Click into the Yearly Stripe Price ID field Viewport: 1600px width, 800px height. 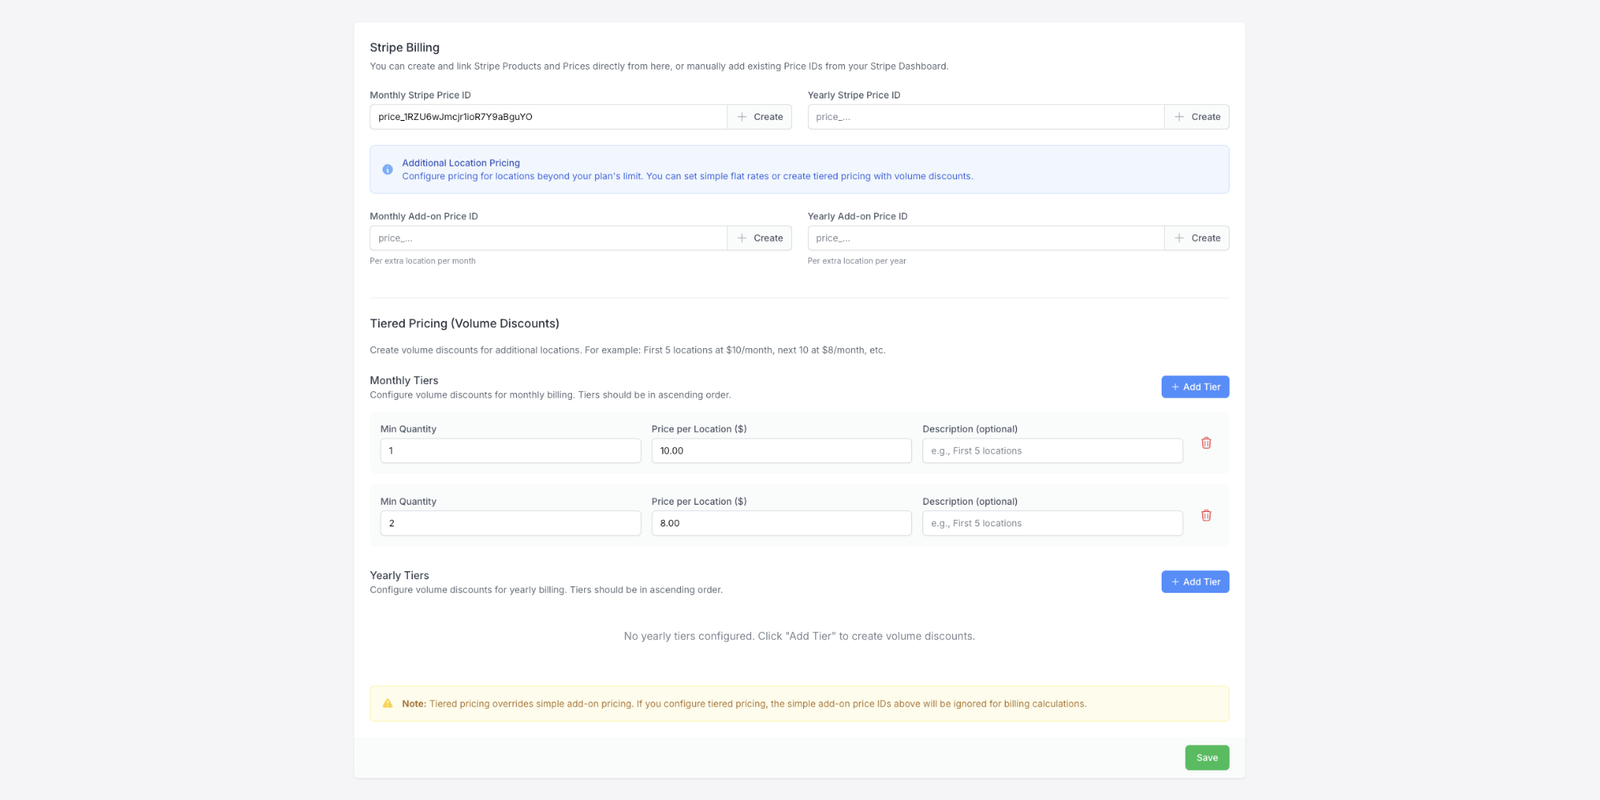pyautogui.click(x=985, y=117)
